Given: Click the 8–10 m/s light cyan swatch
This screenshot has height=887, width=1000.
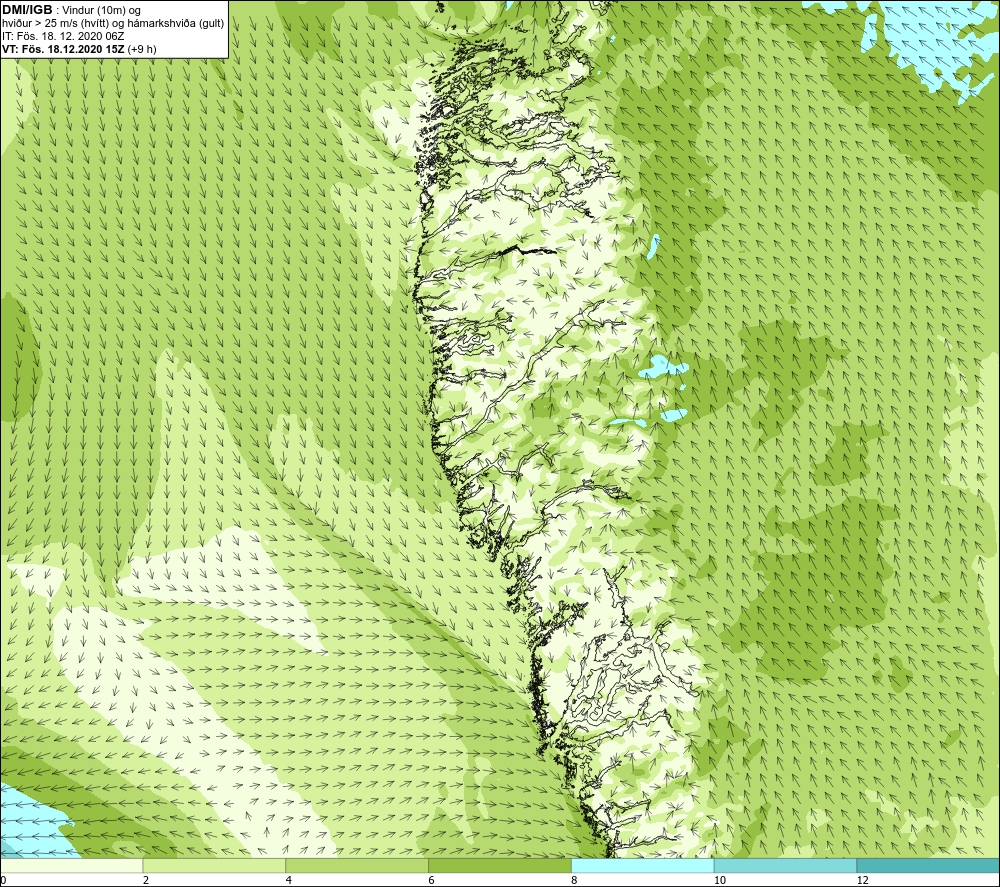Looking at the screenshot, I should (643, 865).
